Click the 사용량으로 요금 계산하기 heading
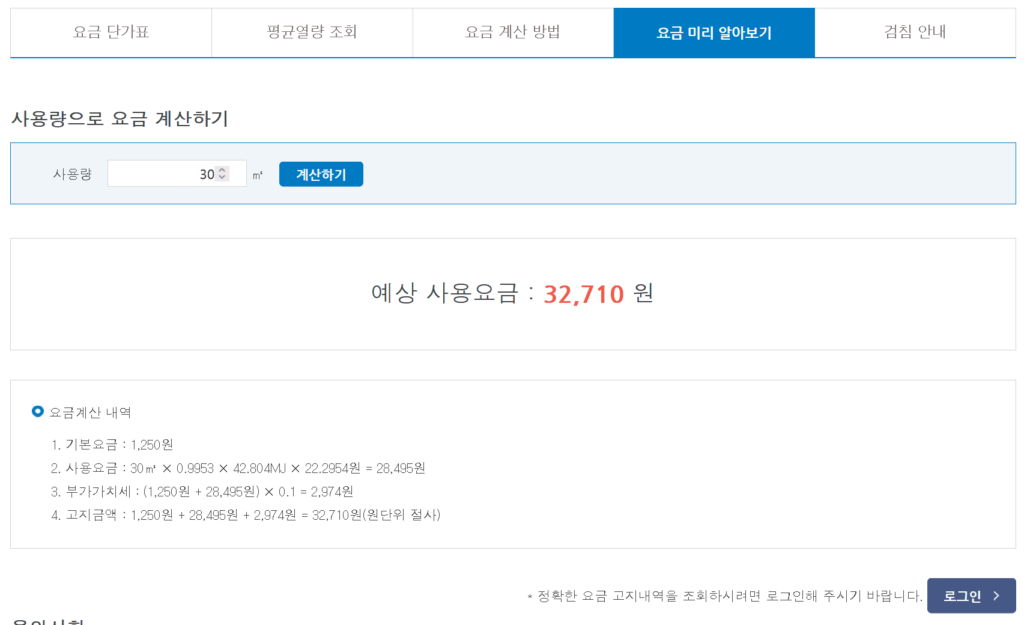The height and width of the screenshot is (625, 1024). point(120,119)
